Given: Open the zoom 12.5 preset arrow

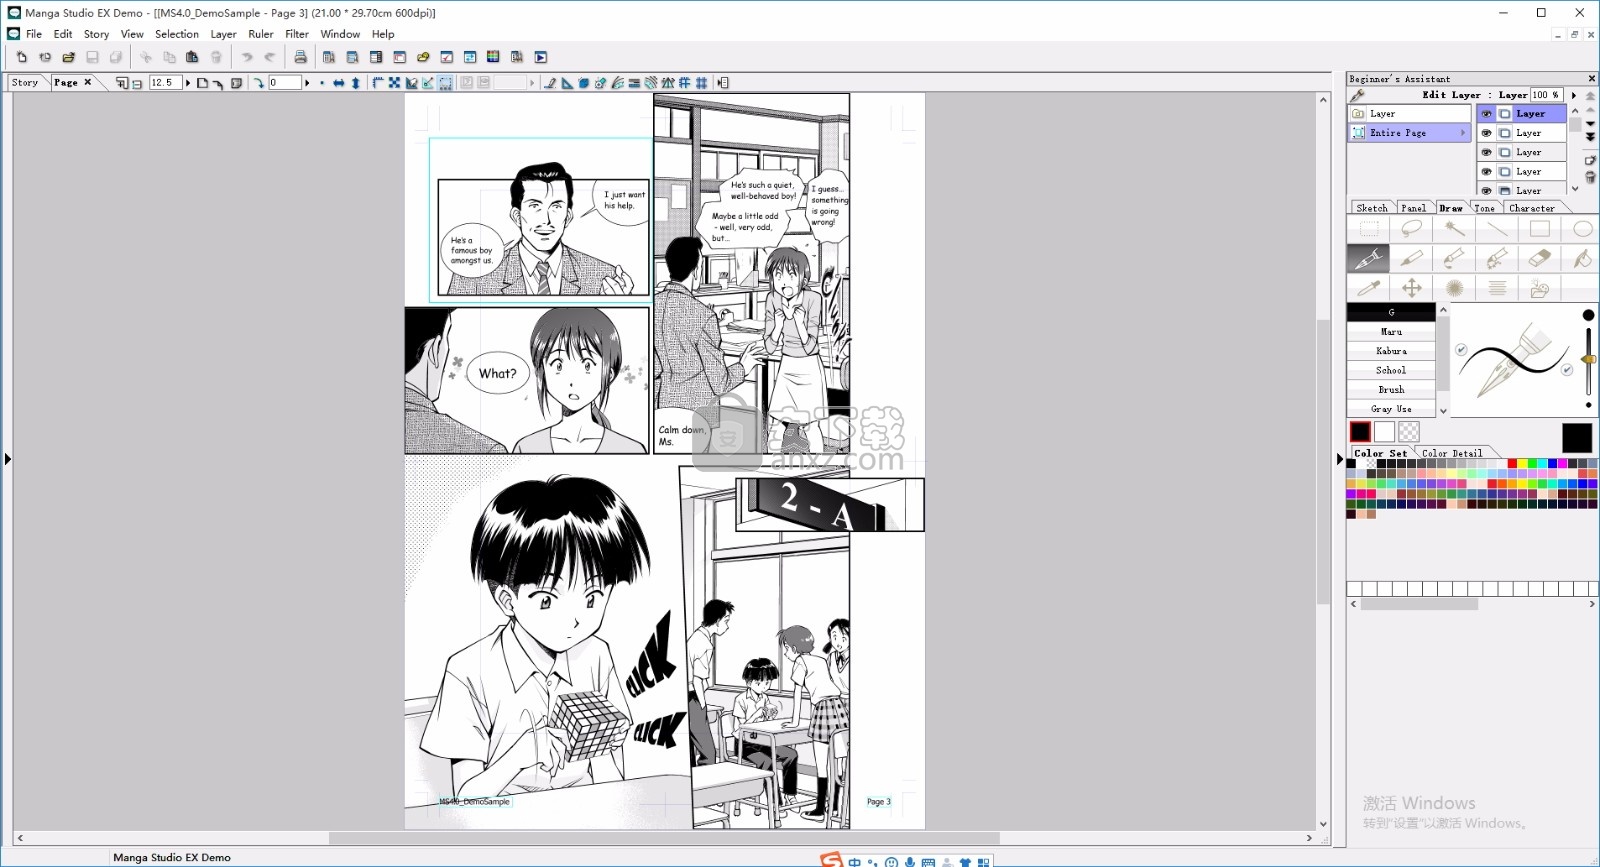Looking at the screenshot, I should (187, 83).
